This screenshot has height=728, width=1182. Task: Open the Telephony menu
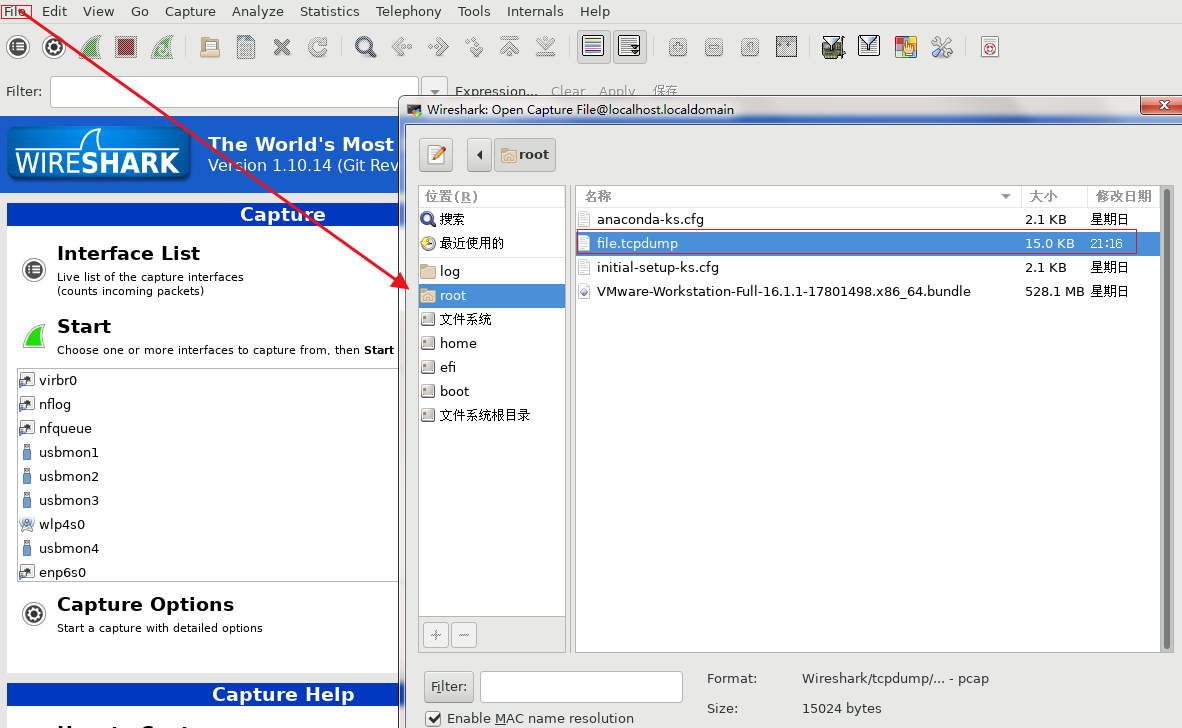409,11
